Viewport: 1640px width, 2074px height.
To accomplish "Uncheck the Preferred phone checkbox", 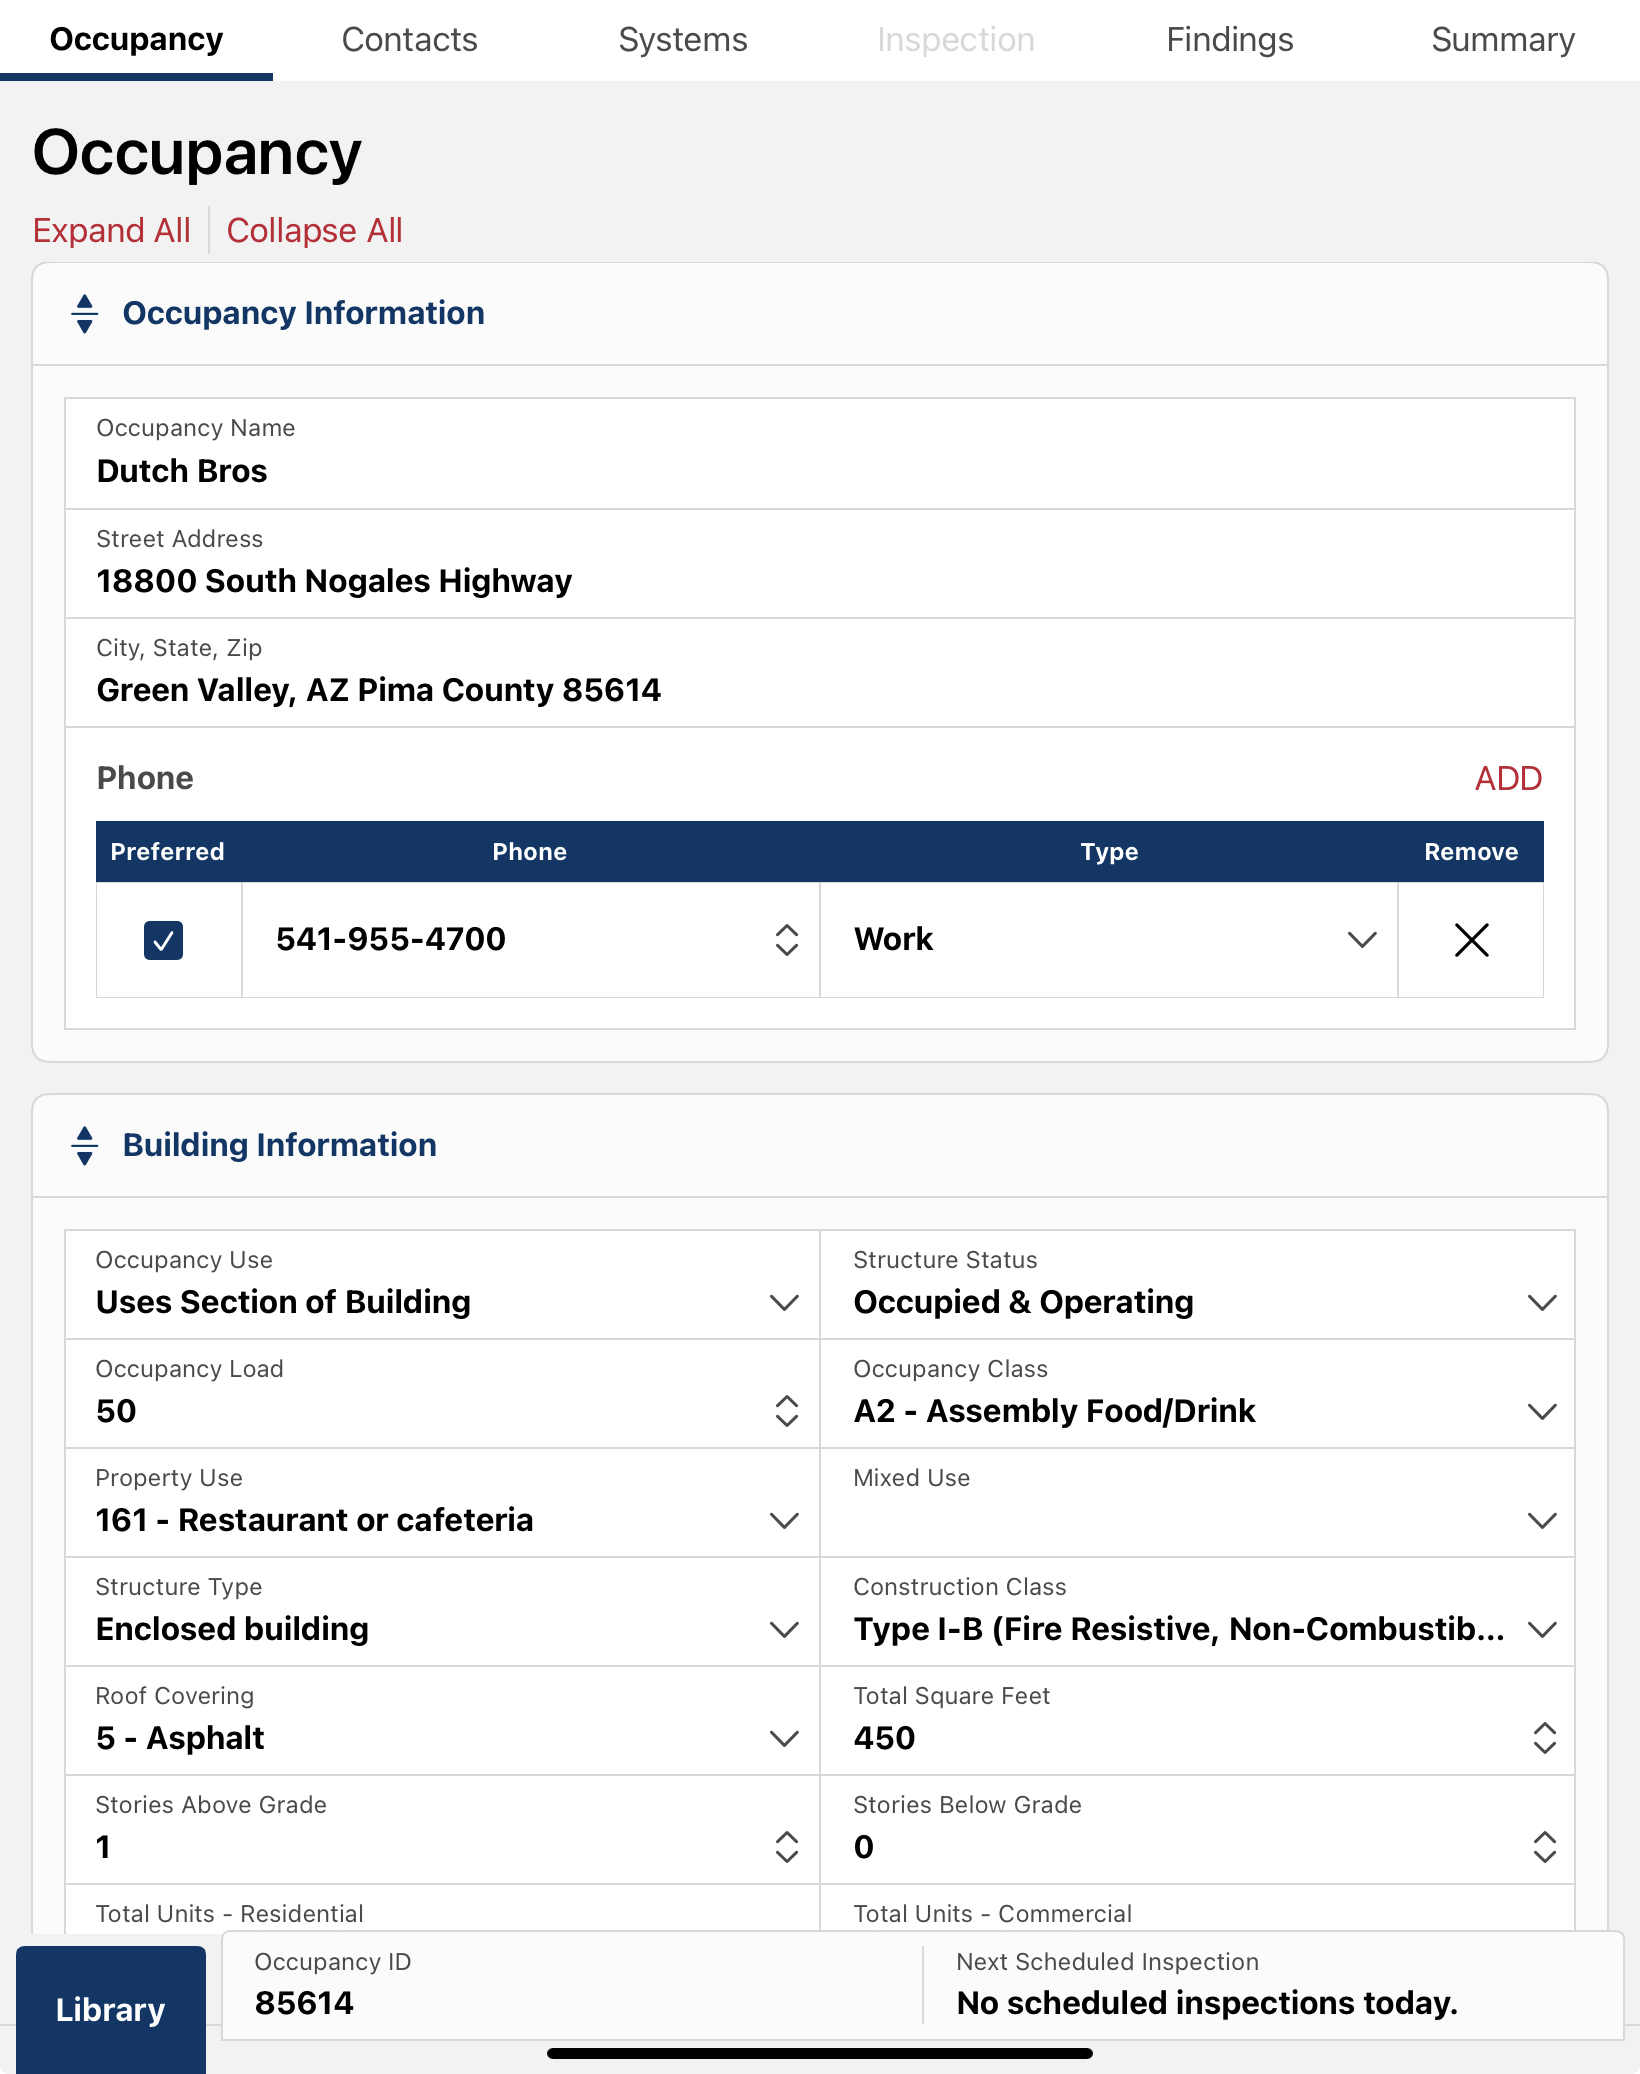I will [x=164, y=940].
